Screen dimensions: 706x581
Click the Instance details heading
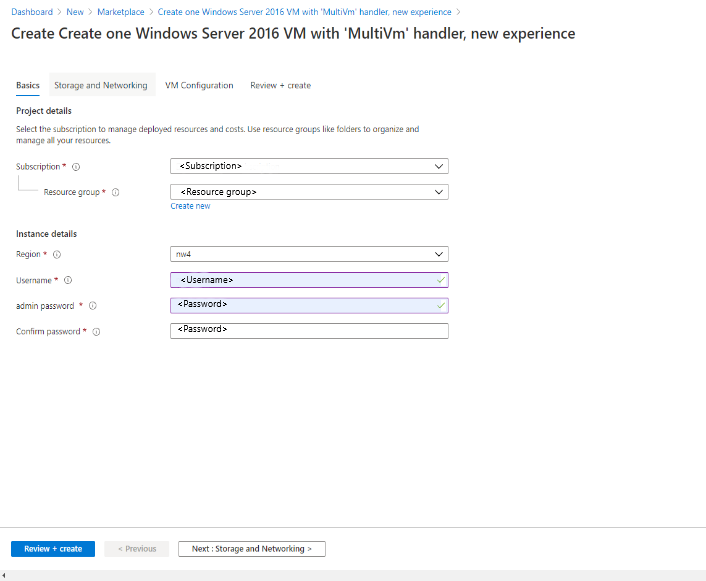[46, 234]
